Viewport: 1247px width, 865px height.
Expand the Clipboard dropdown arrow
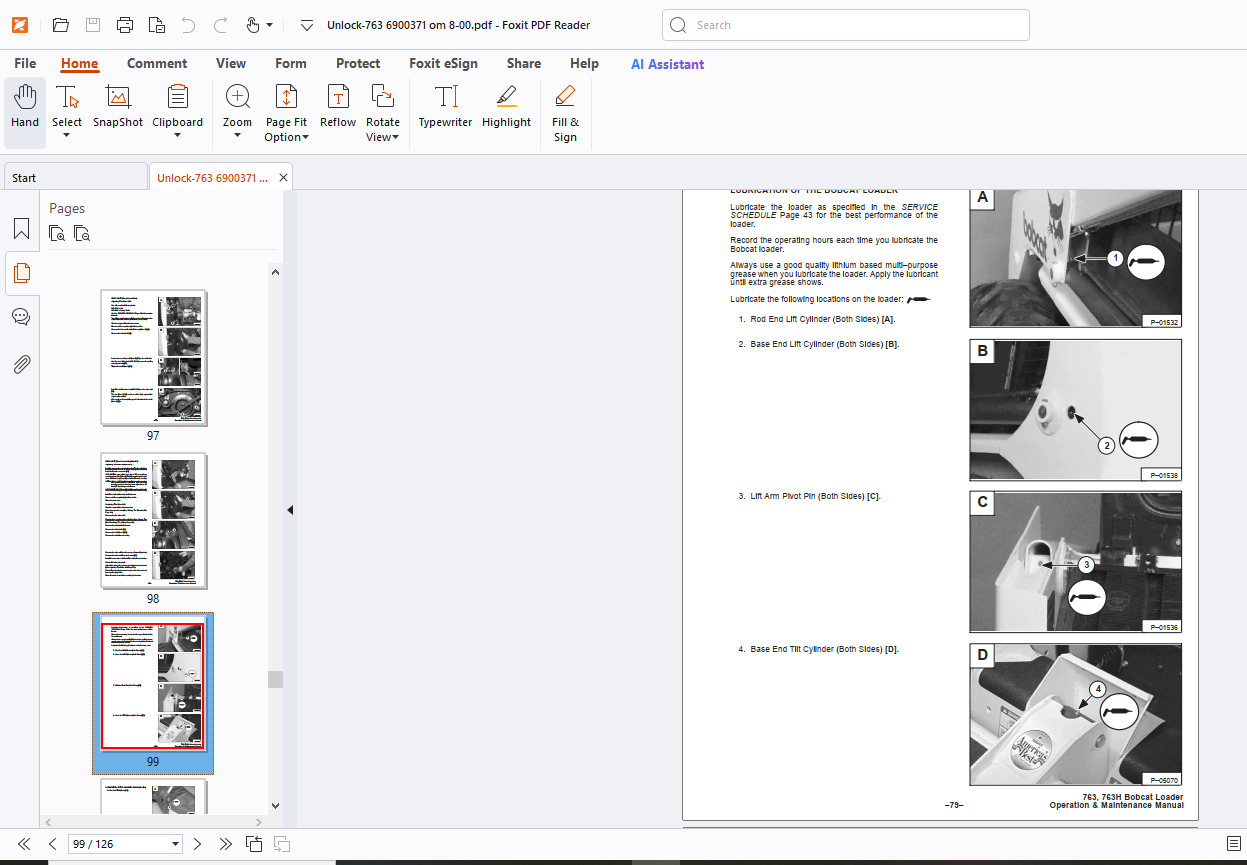(x=177, y=136)
